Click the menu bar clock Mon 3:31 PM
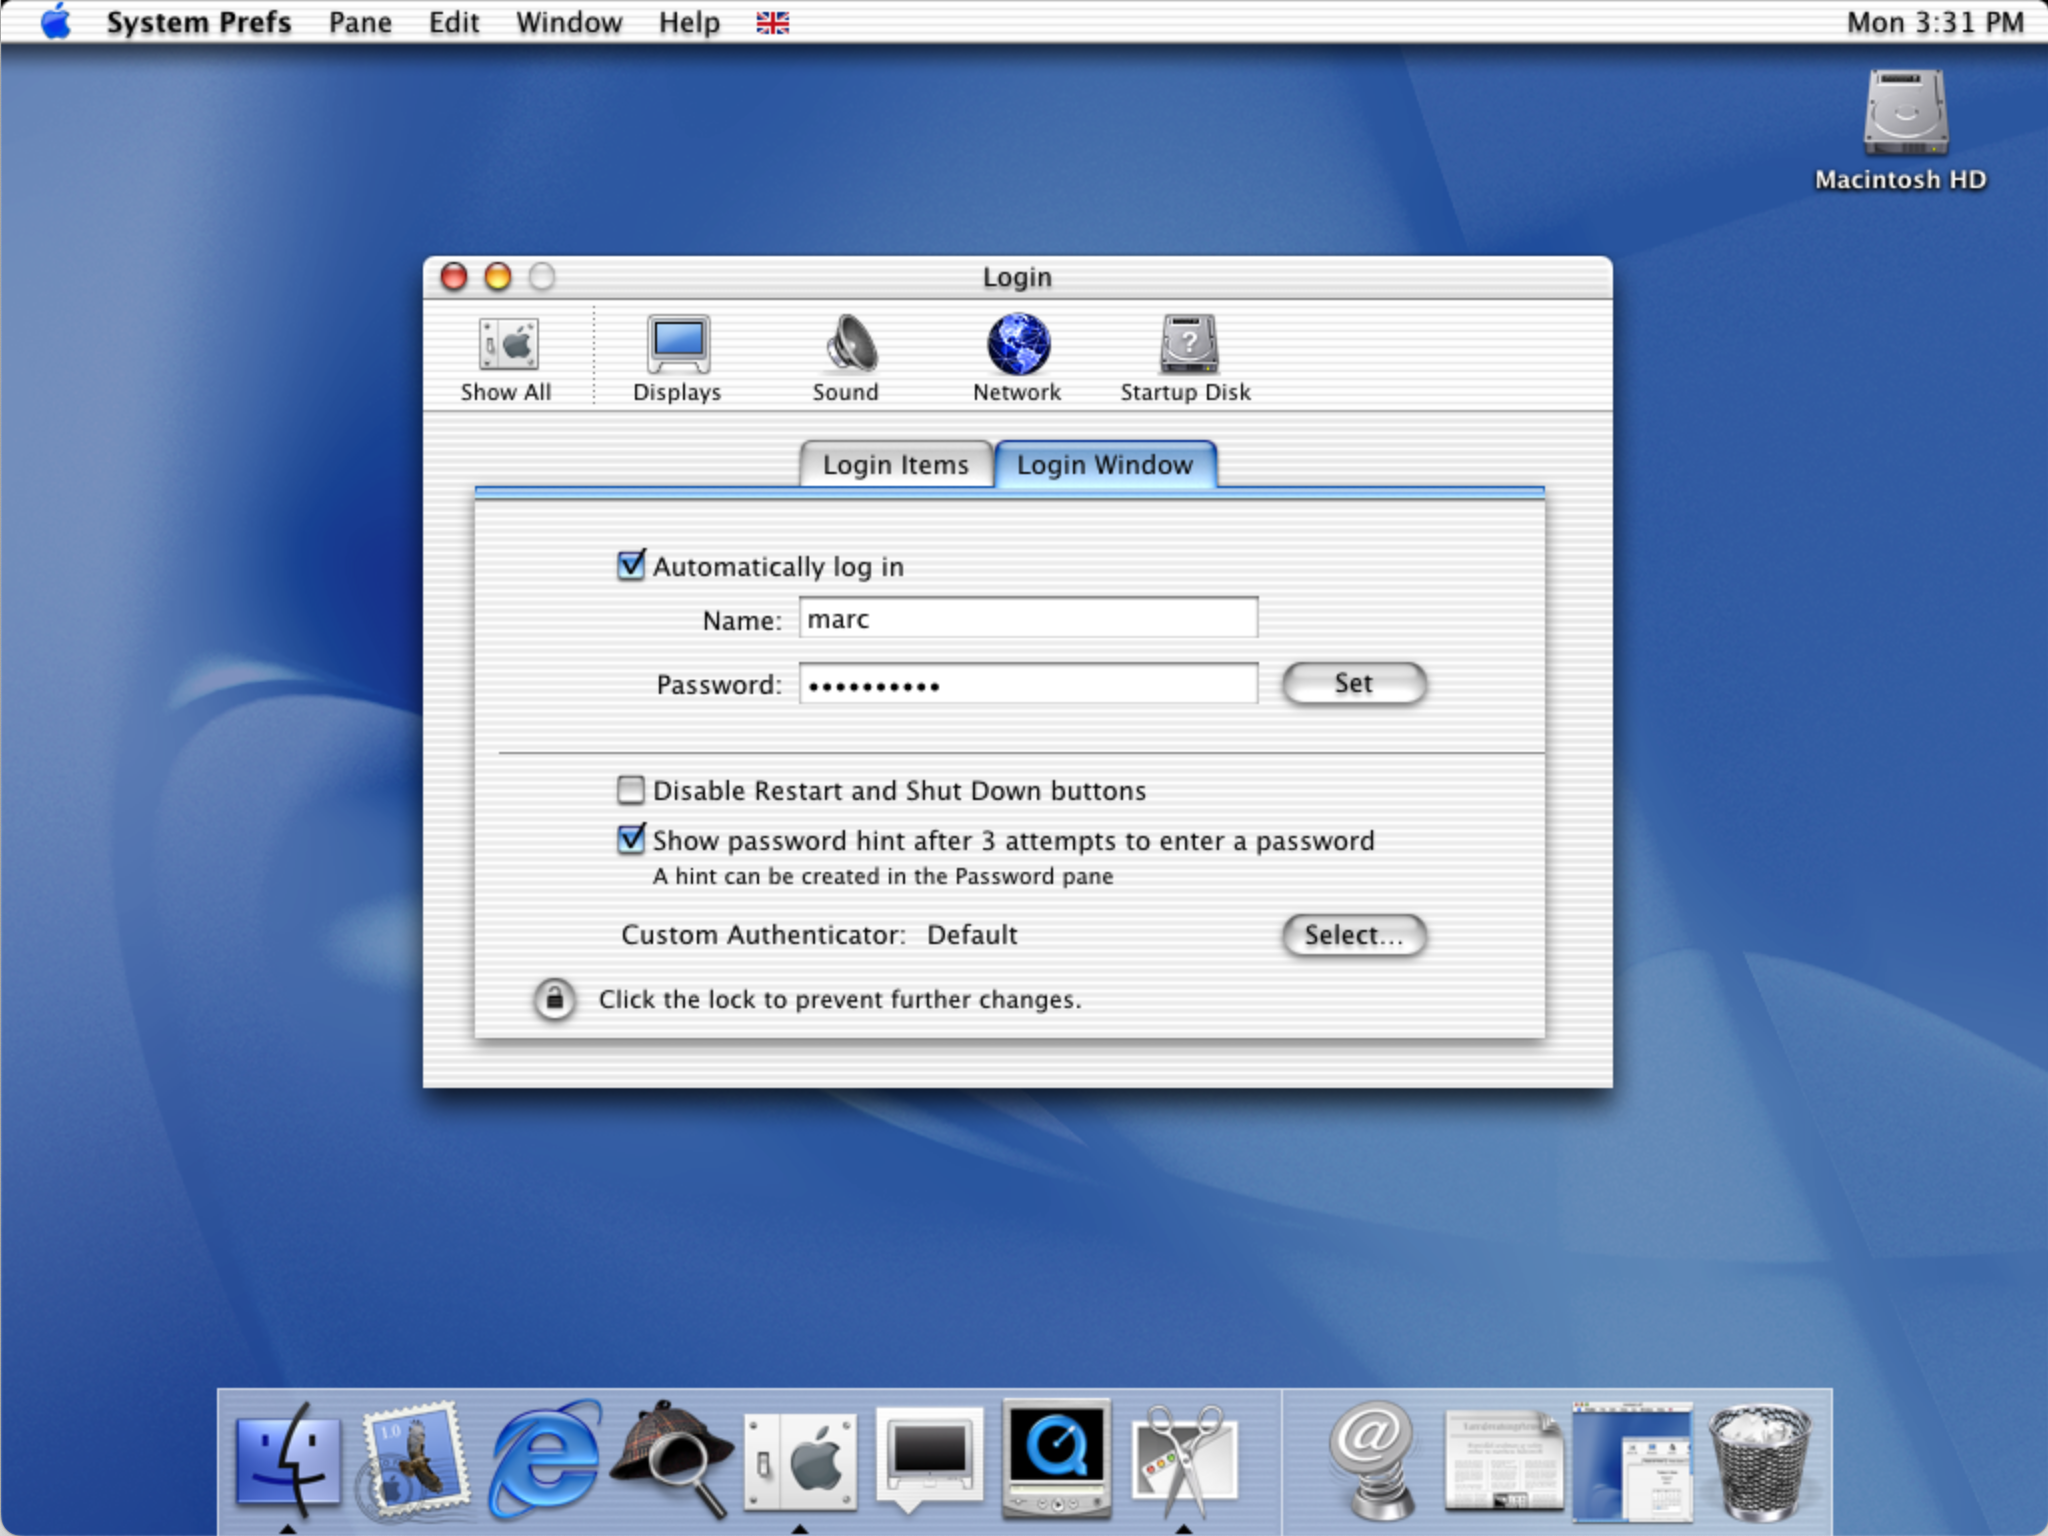The height and width of the screenshot is (1536, 2048). (x=1935, y=22)
